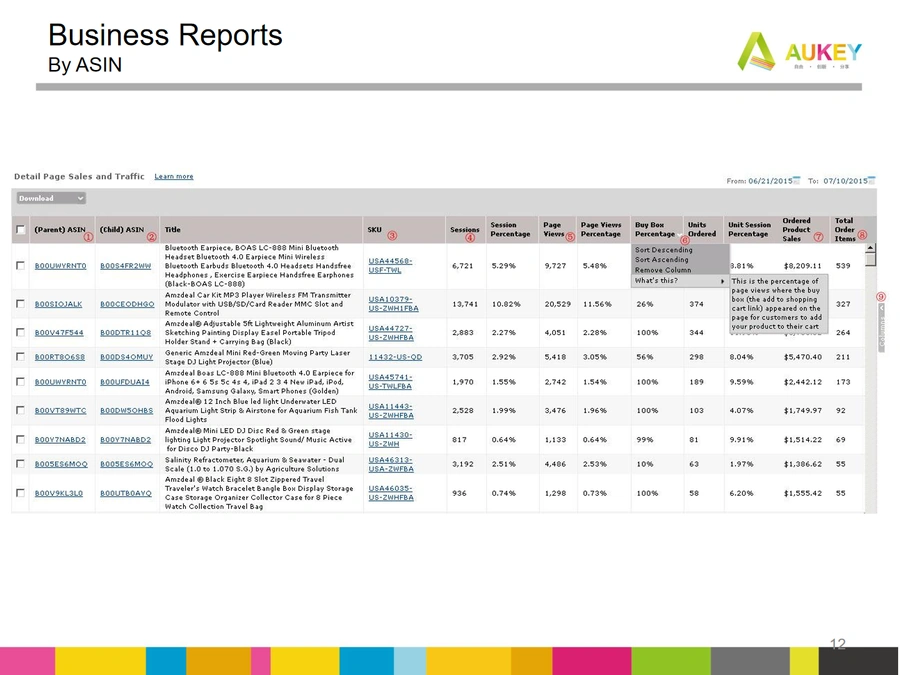Click the To date 07/10/2015
The width and height of the screenshot is (900, 675).
(x=845, y=181)
